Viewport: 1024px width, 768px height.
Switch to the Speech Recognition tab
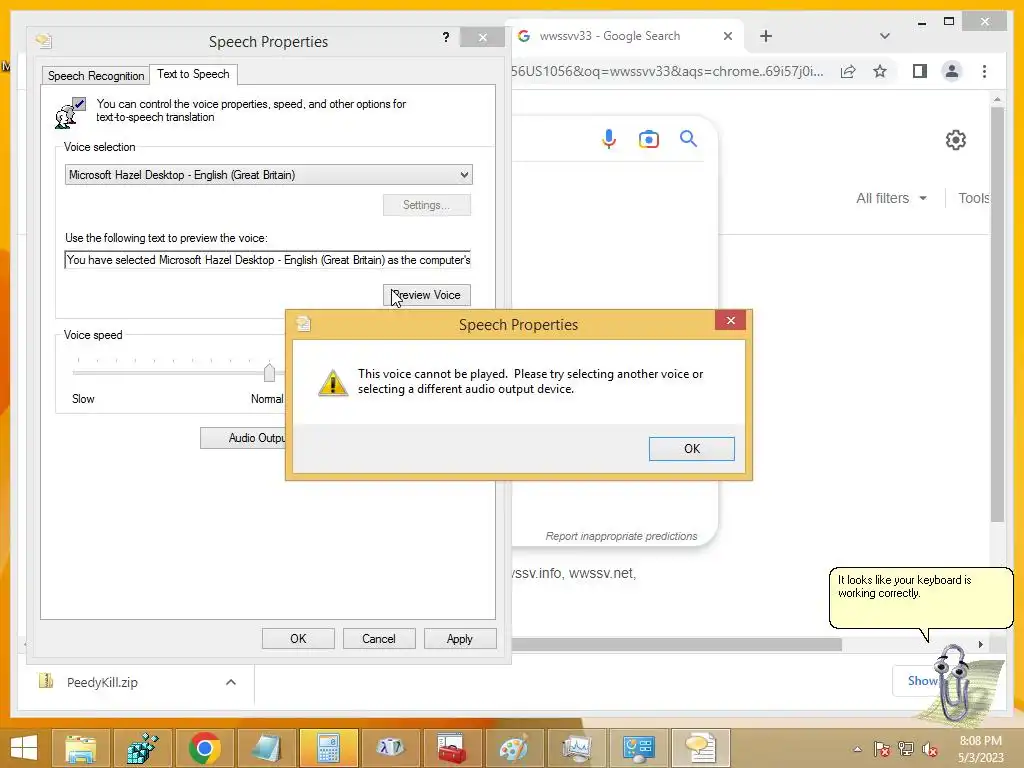pos(96,76)
